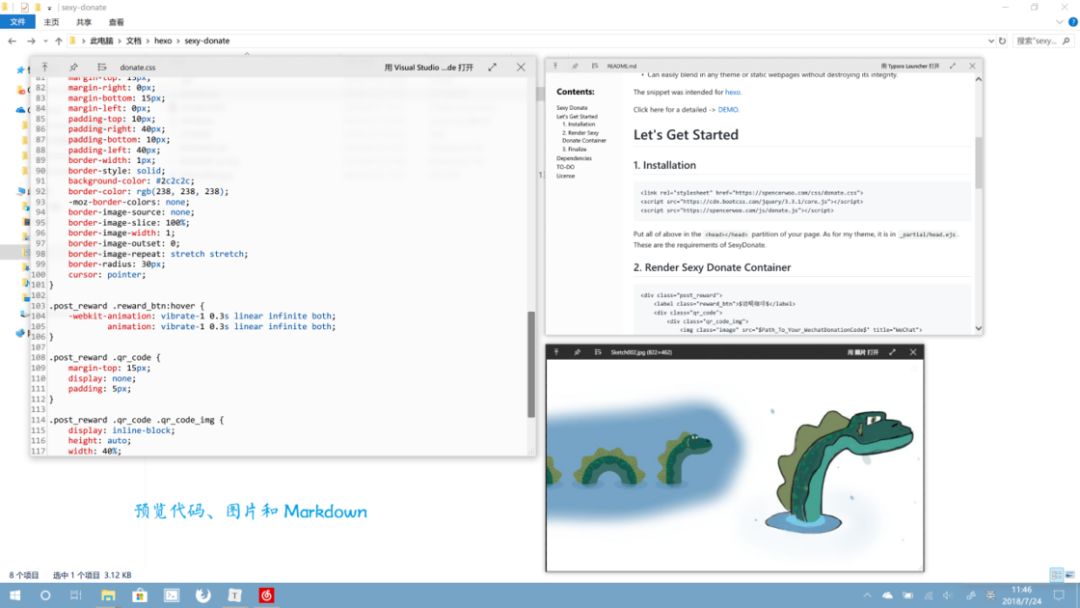
Task: Open the Windows Start menu
Action: (x=14, y=596)
